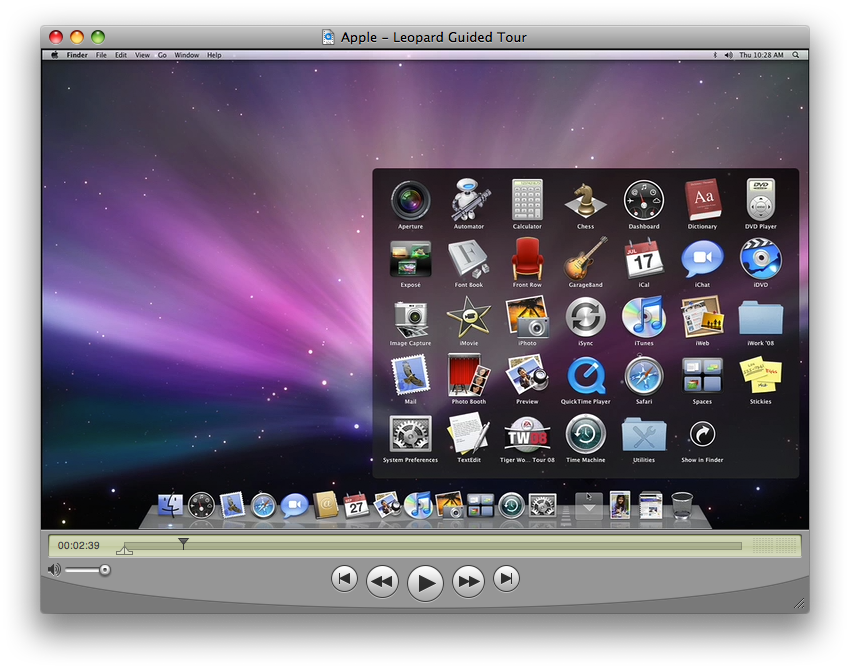850x669 pixels.
Task: Open the Dictionary app icon
Action: click(702, 199)
